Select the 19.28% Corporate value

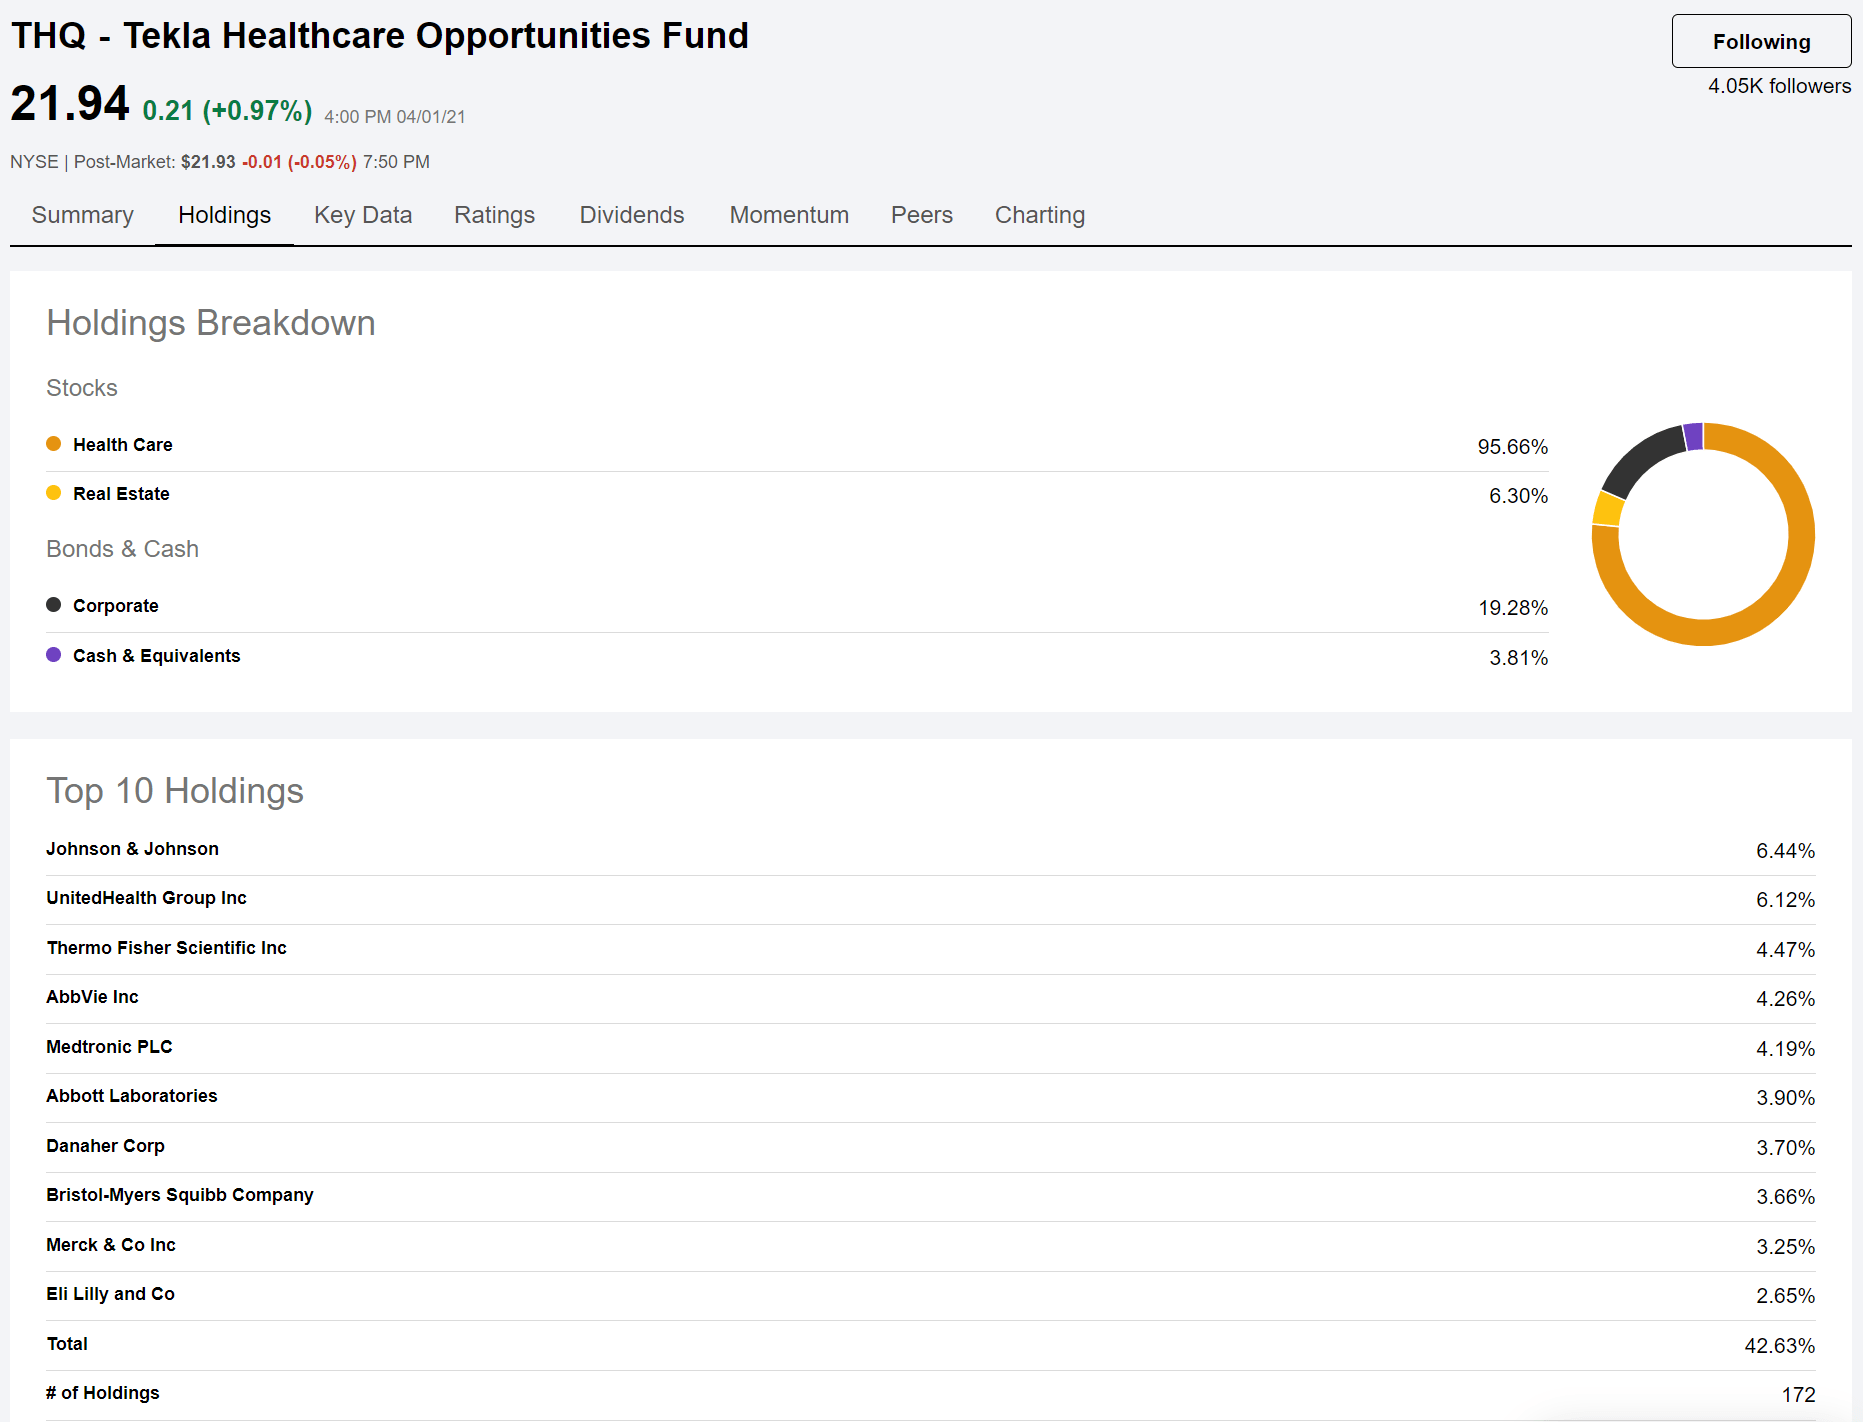point(1513,608)
